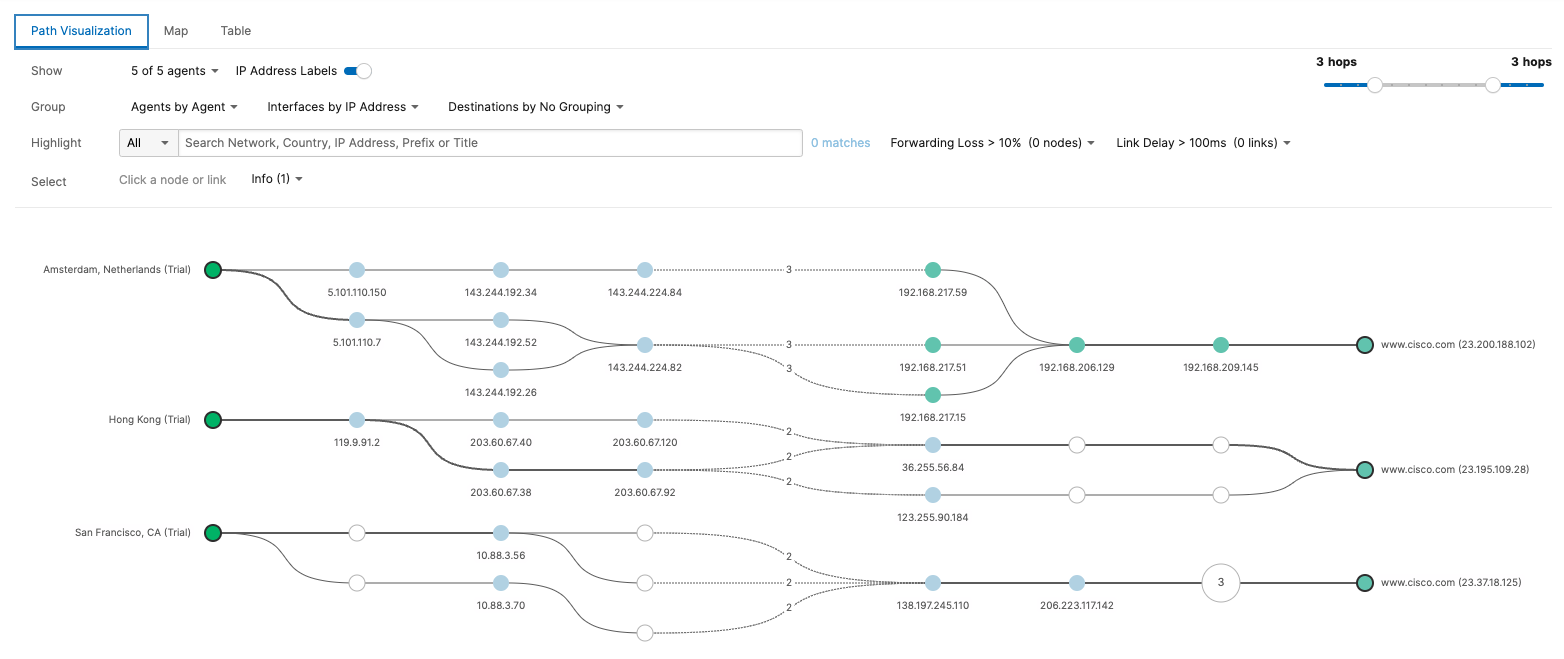Click node 36.255.56.84
The width and height of the screenshot is (1564, 659).
(932, 445)
